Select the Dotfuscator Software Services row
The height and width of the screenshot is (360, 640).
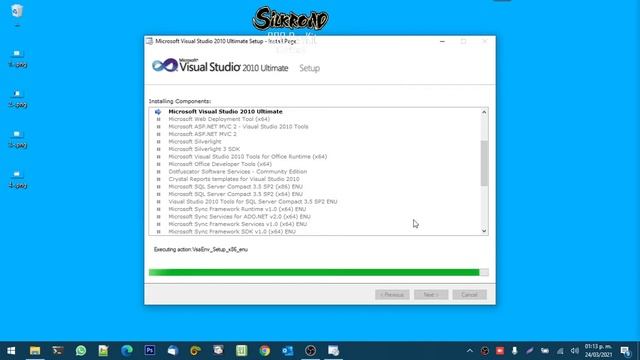tap(315, 171)
